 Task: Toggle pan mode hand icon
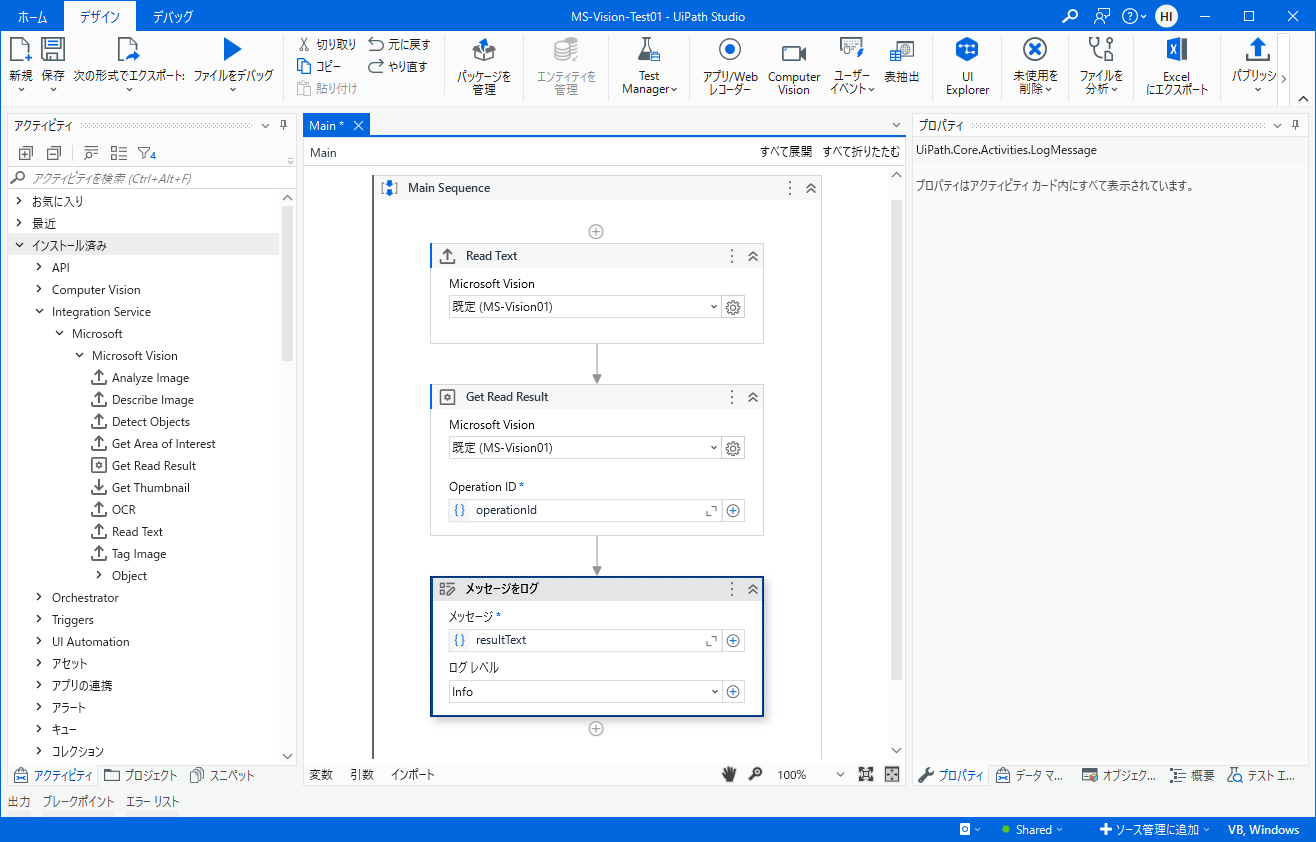(x=730, y=774)
